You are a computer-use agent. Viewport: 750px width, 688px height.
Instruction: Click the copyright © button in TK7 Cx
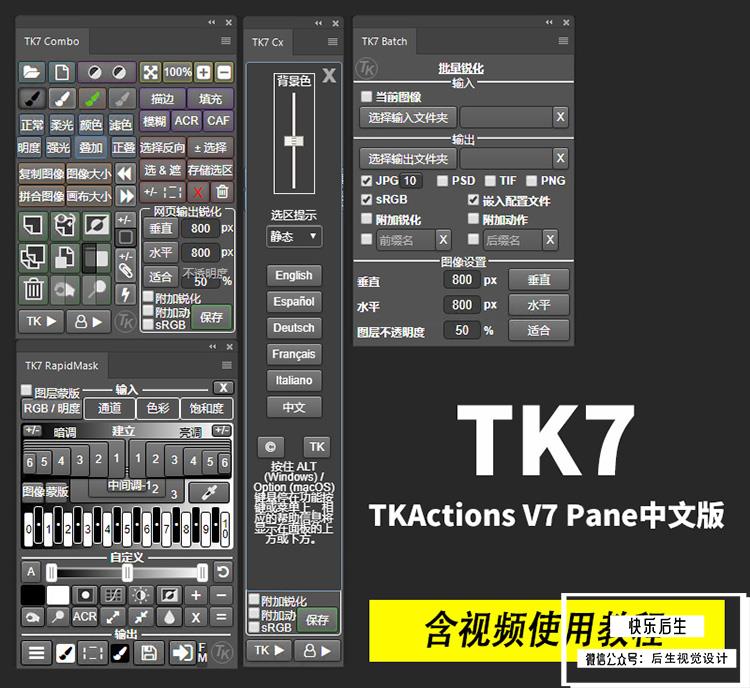[271, 447]
